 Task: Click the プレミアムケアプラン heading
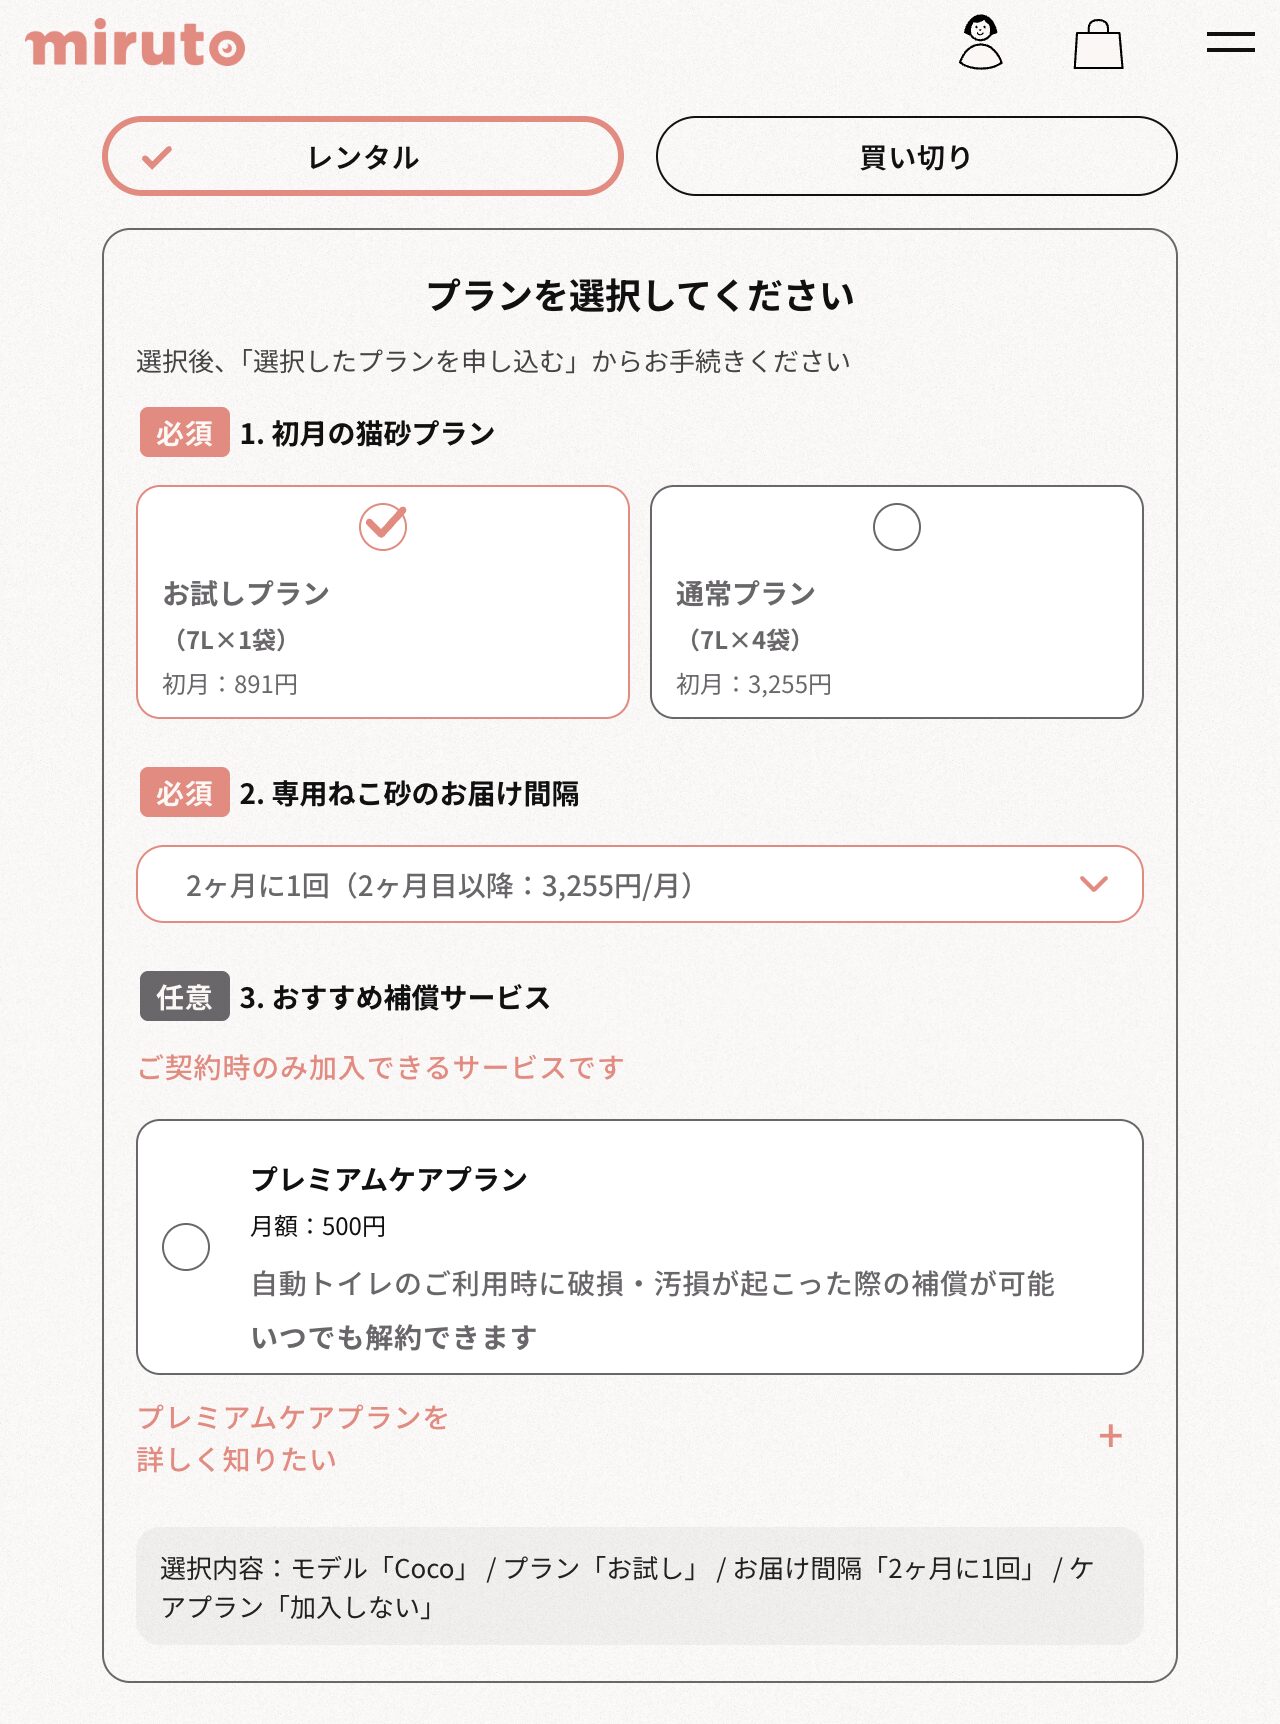click(389, 1179)
